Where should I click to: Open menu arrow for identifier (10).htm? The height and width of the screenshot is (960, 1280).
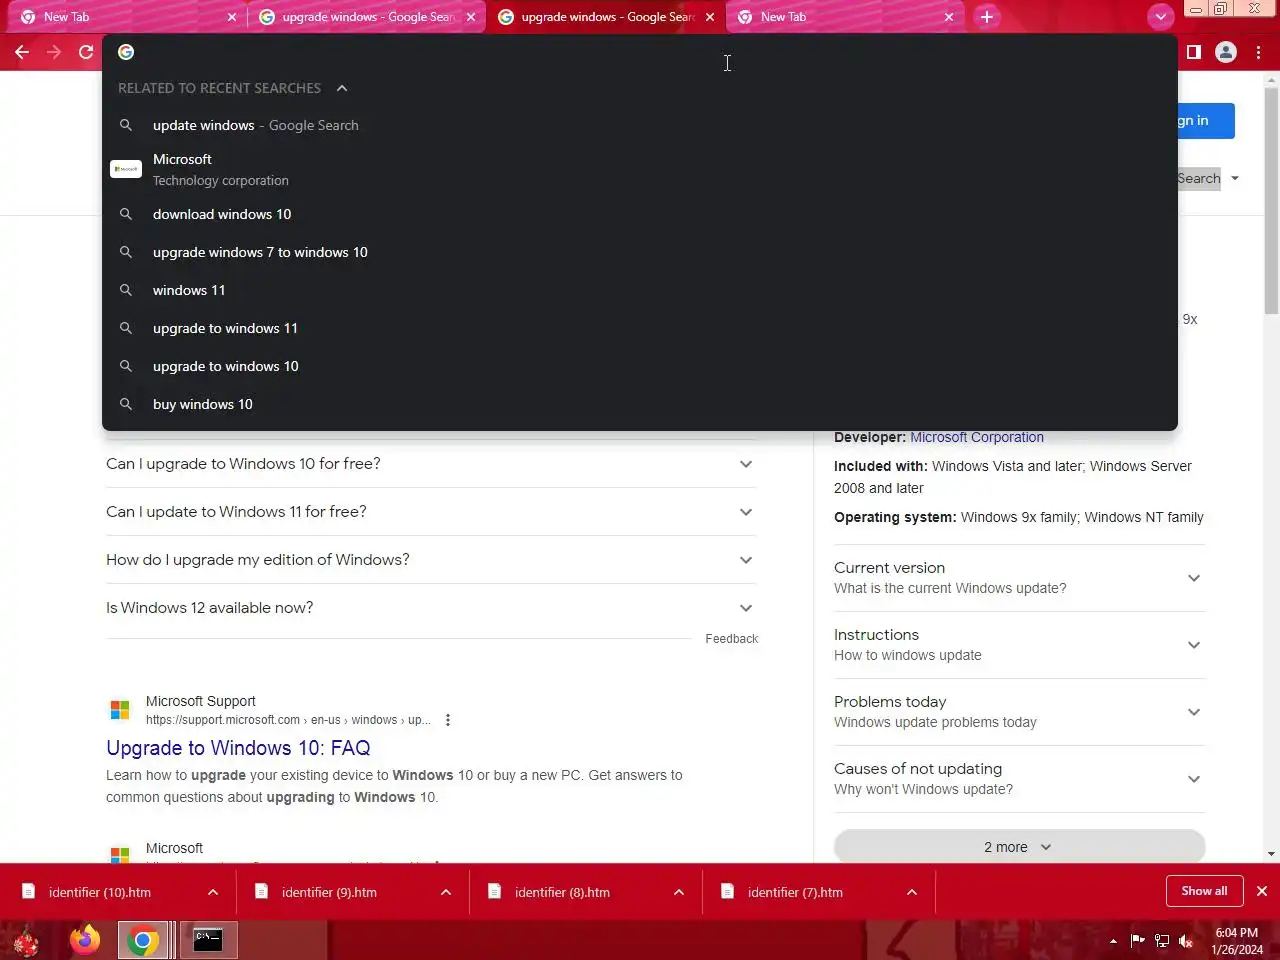[x=213, y=892]
